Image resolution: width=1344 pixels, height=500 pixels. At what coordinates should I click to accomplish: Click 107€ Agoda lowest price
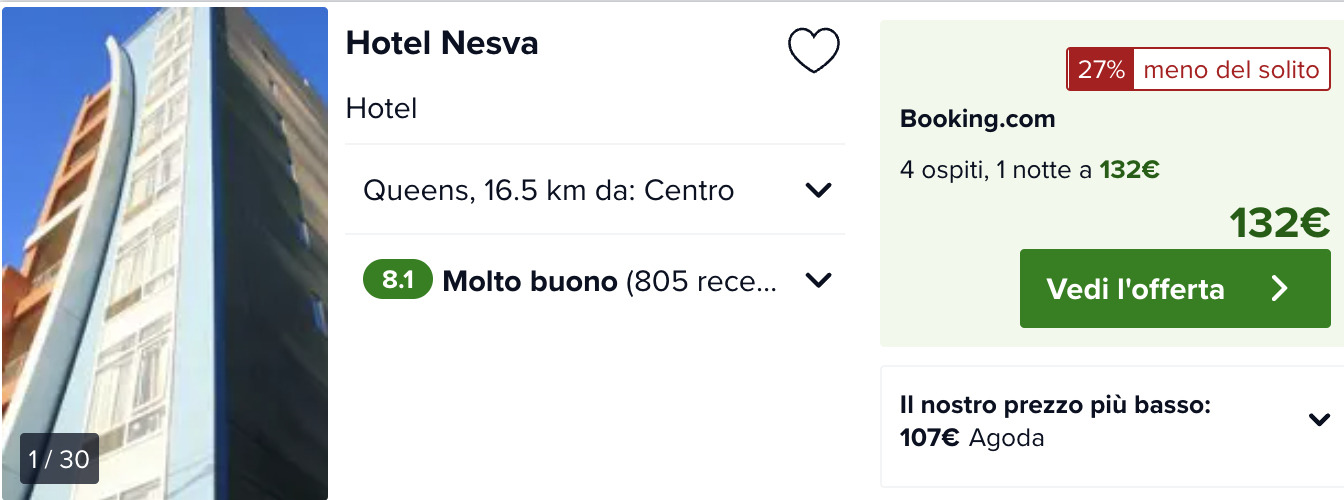click(x=972, y=437)
